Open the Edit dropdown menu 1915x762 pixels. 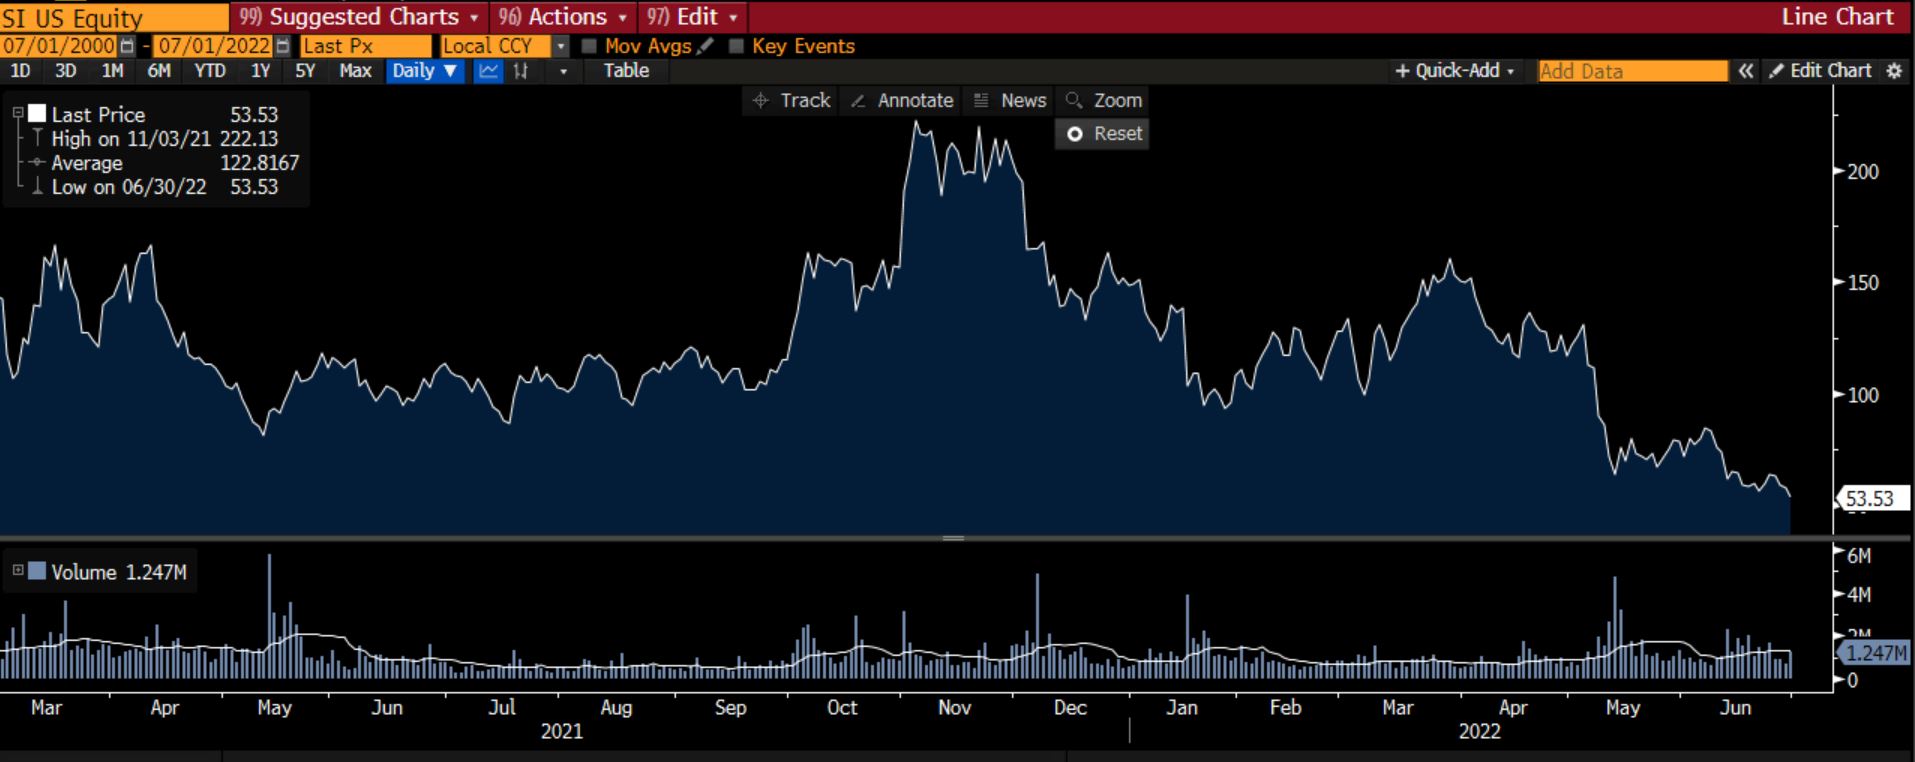pyautogui.click(x=692, y=17)
